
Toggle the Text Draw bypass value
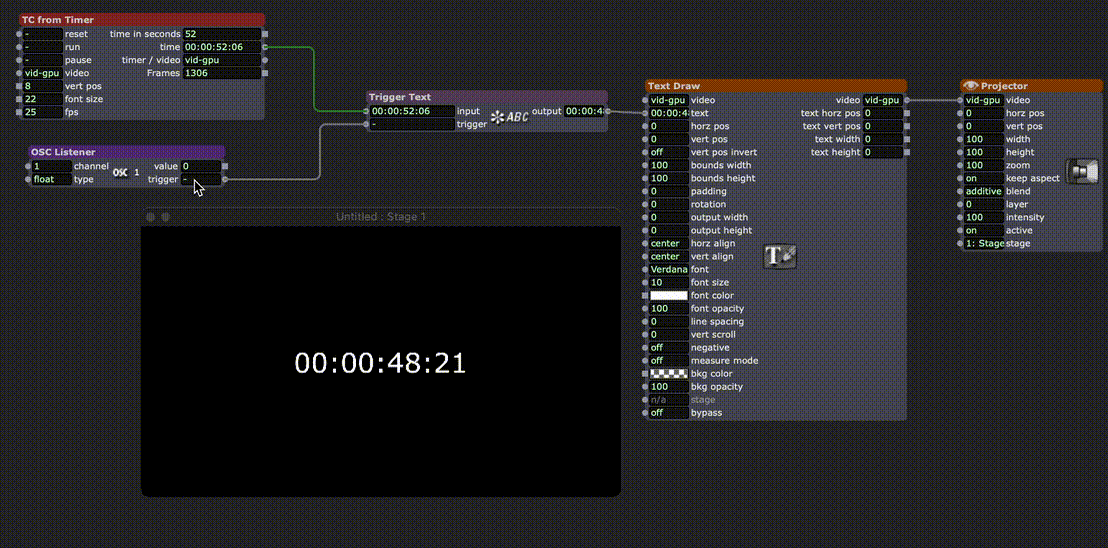tap(667, 413)
